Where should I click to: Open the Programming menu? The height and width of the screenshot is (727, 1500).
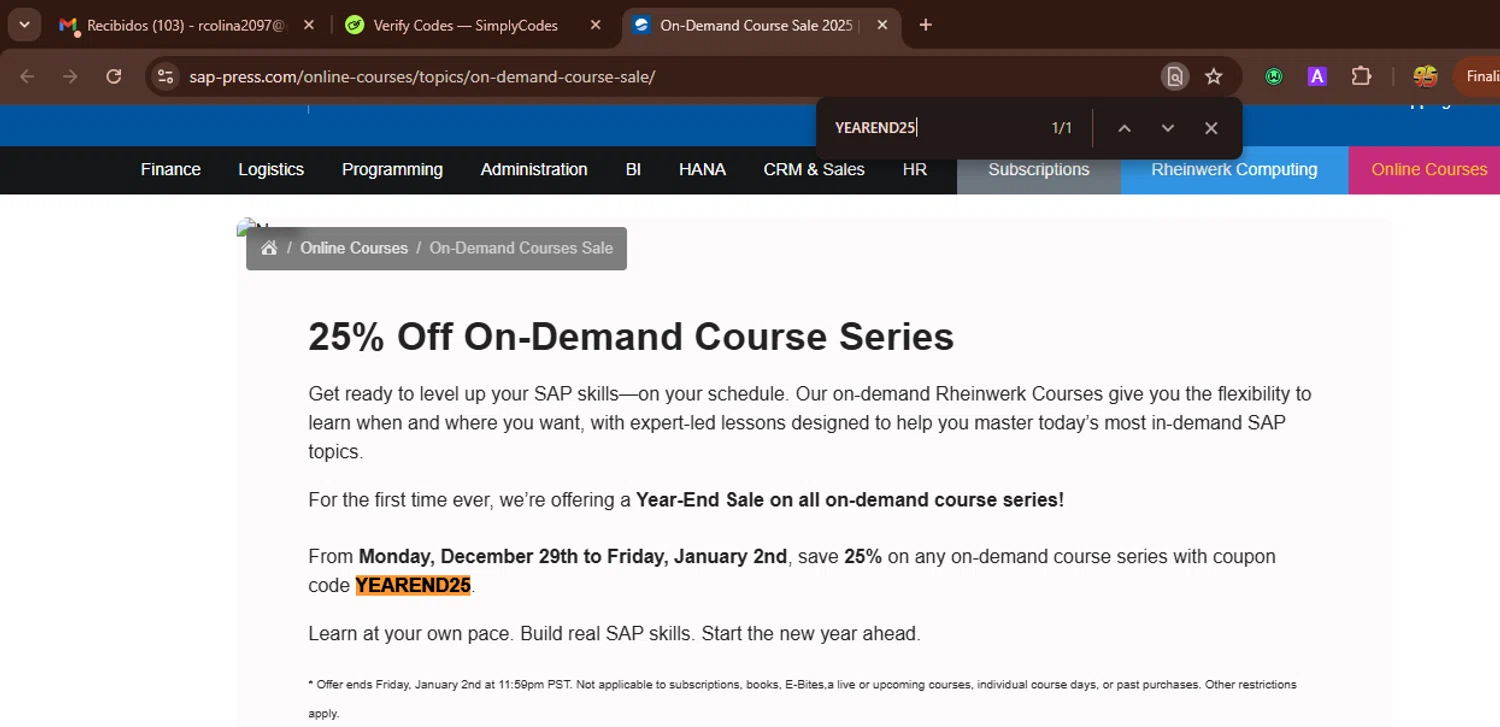[x=392, y=170]
